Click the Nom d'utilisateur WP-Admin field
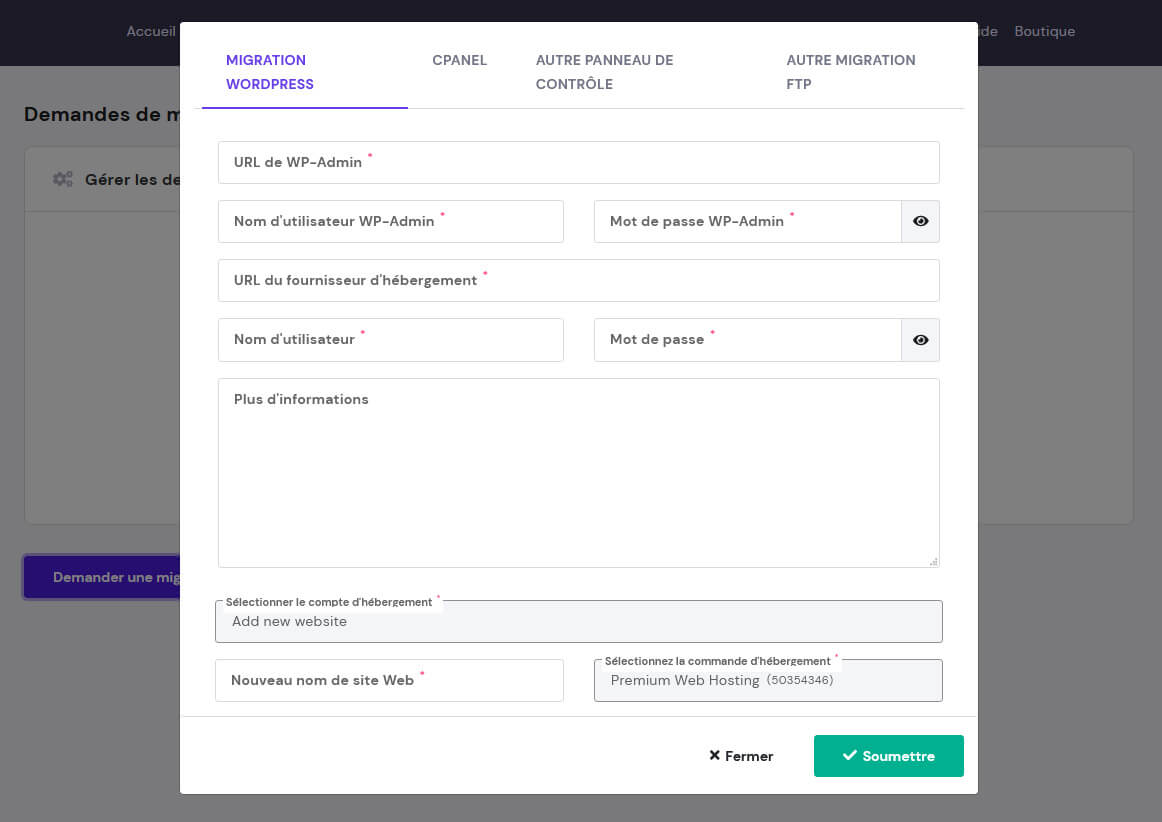The image size is (1162, 822). 391,222
